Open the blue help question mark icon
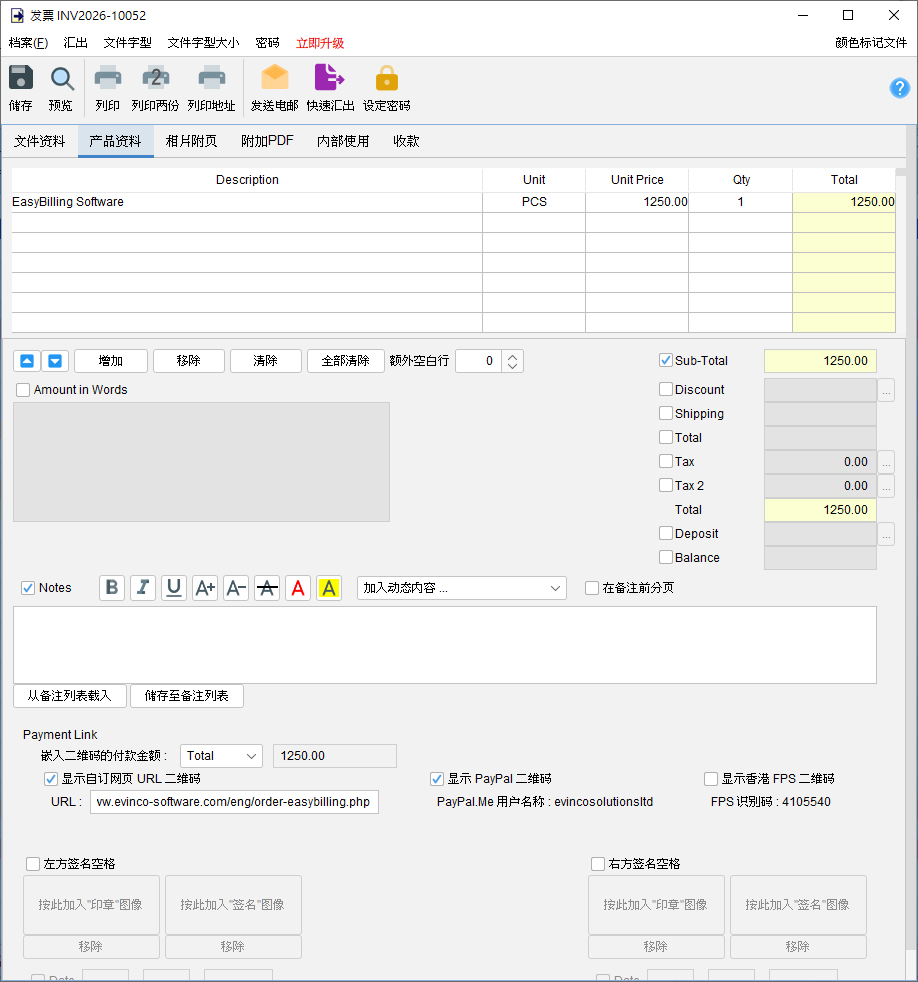918x982 pixels. pyautogui.click(x=899, y=88)
